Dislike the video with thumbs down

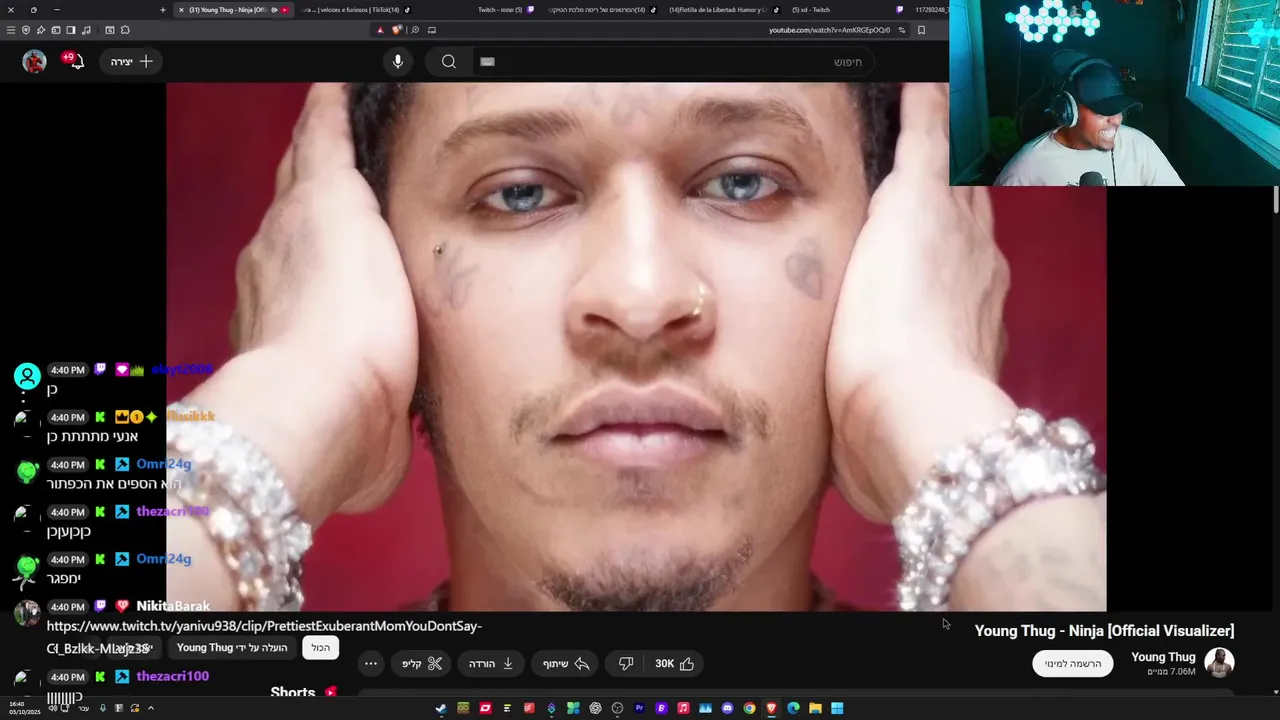pos(626,664)
